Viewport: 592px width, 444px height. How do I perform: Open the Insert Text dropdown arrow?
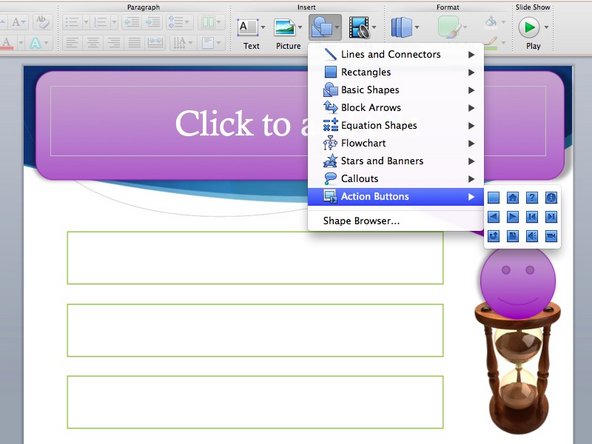click(x=263, y=27)
